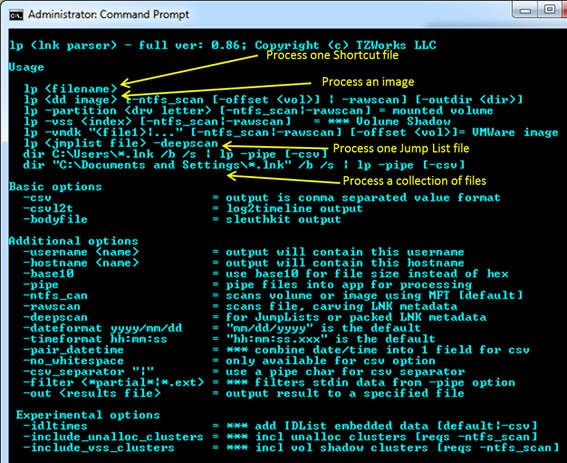Click the '-include_unalloc_clusters' option

tap(113, 437)
